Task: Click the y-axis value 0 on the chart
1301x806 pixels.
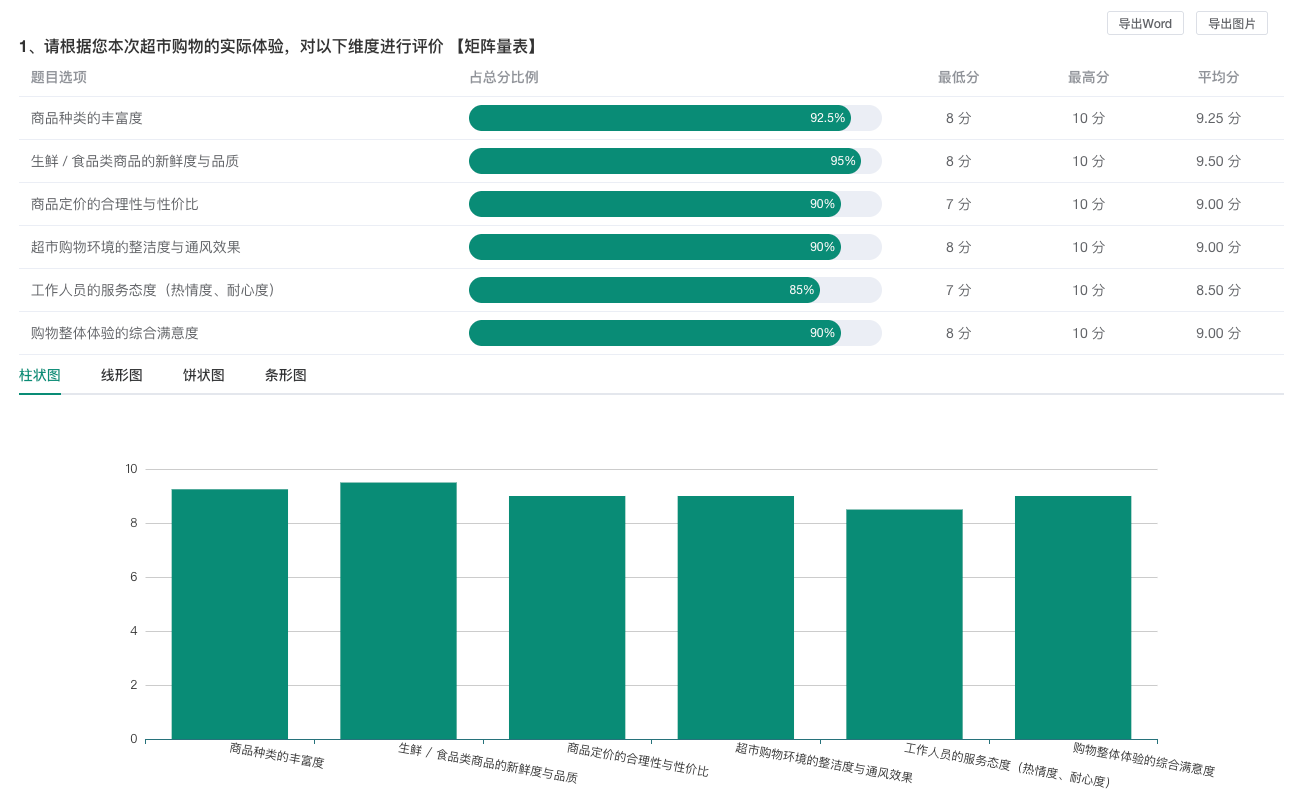Action: coord(134,739)
